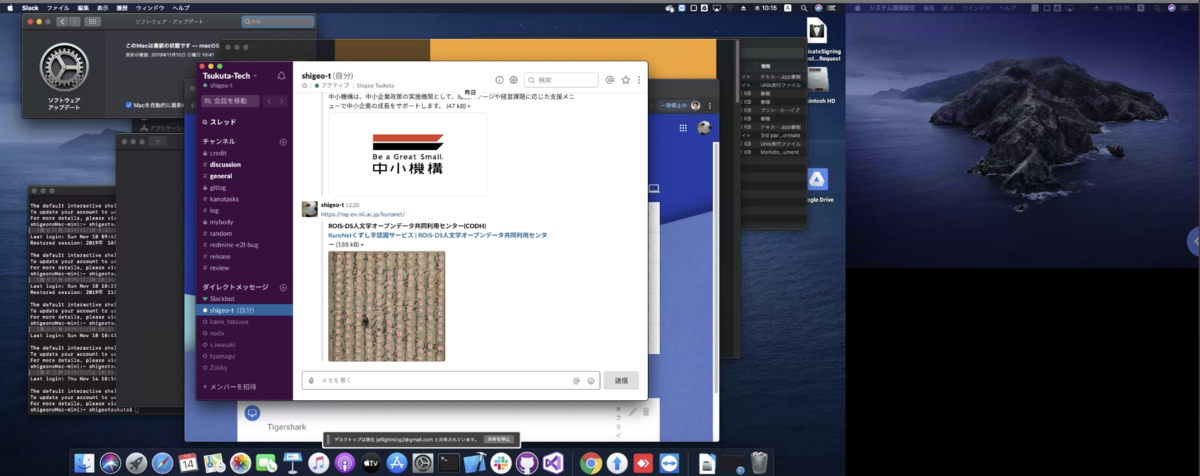
Task: Open Slackbot direct message
Action: pos(221,299)
